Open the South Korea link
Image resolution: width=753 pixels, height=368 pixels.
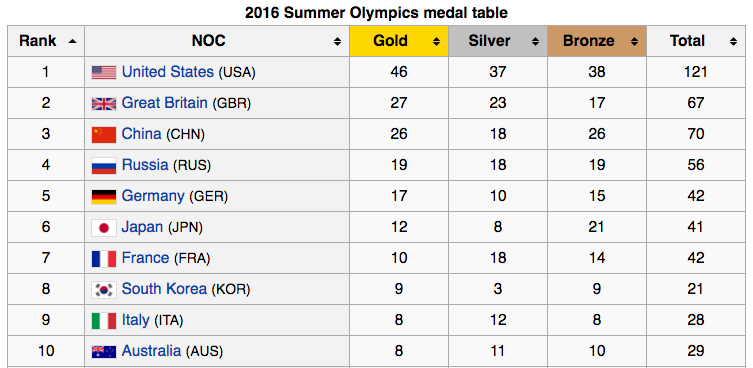(x=164, y=289)
